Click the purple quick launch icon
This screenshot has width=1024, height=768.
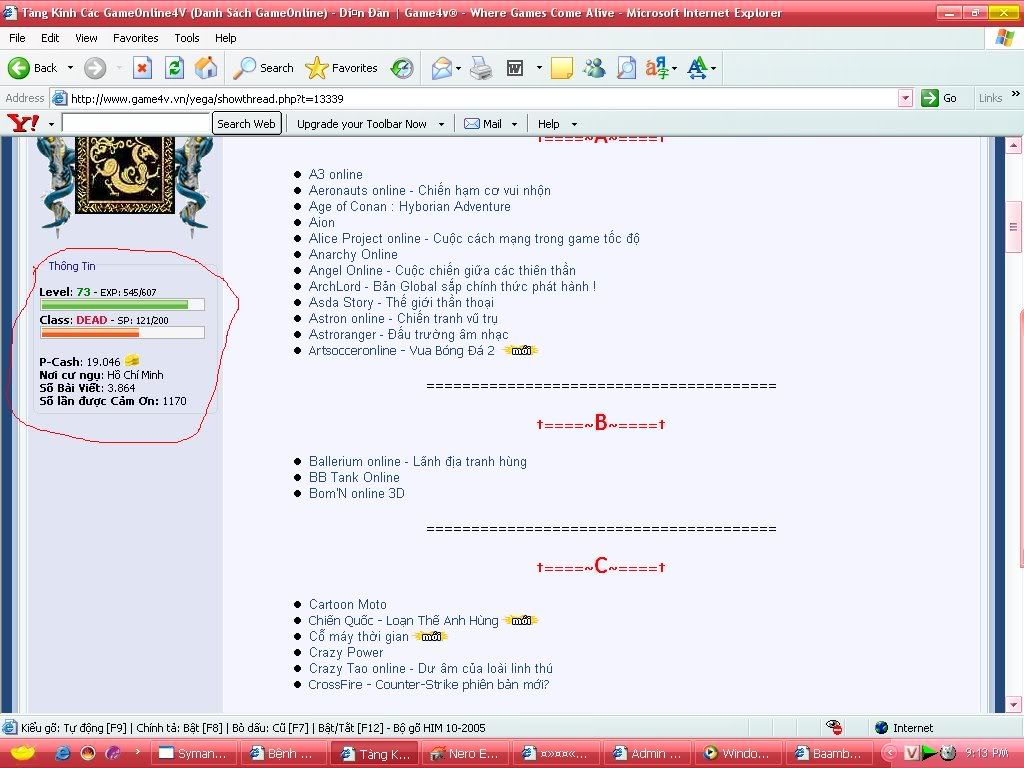(x=113, y=753)
